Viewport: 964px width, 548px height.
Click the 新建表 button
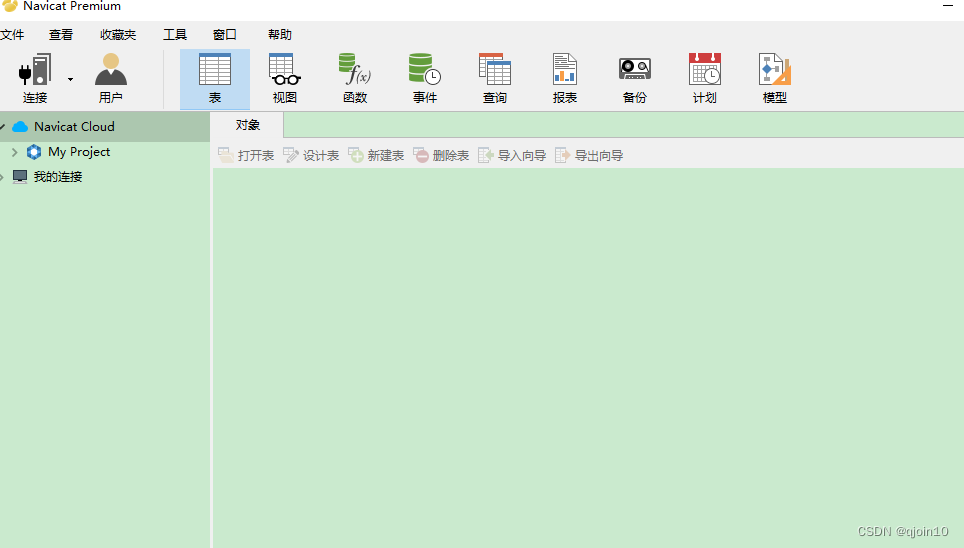coord(376,156)
